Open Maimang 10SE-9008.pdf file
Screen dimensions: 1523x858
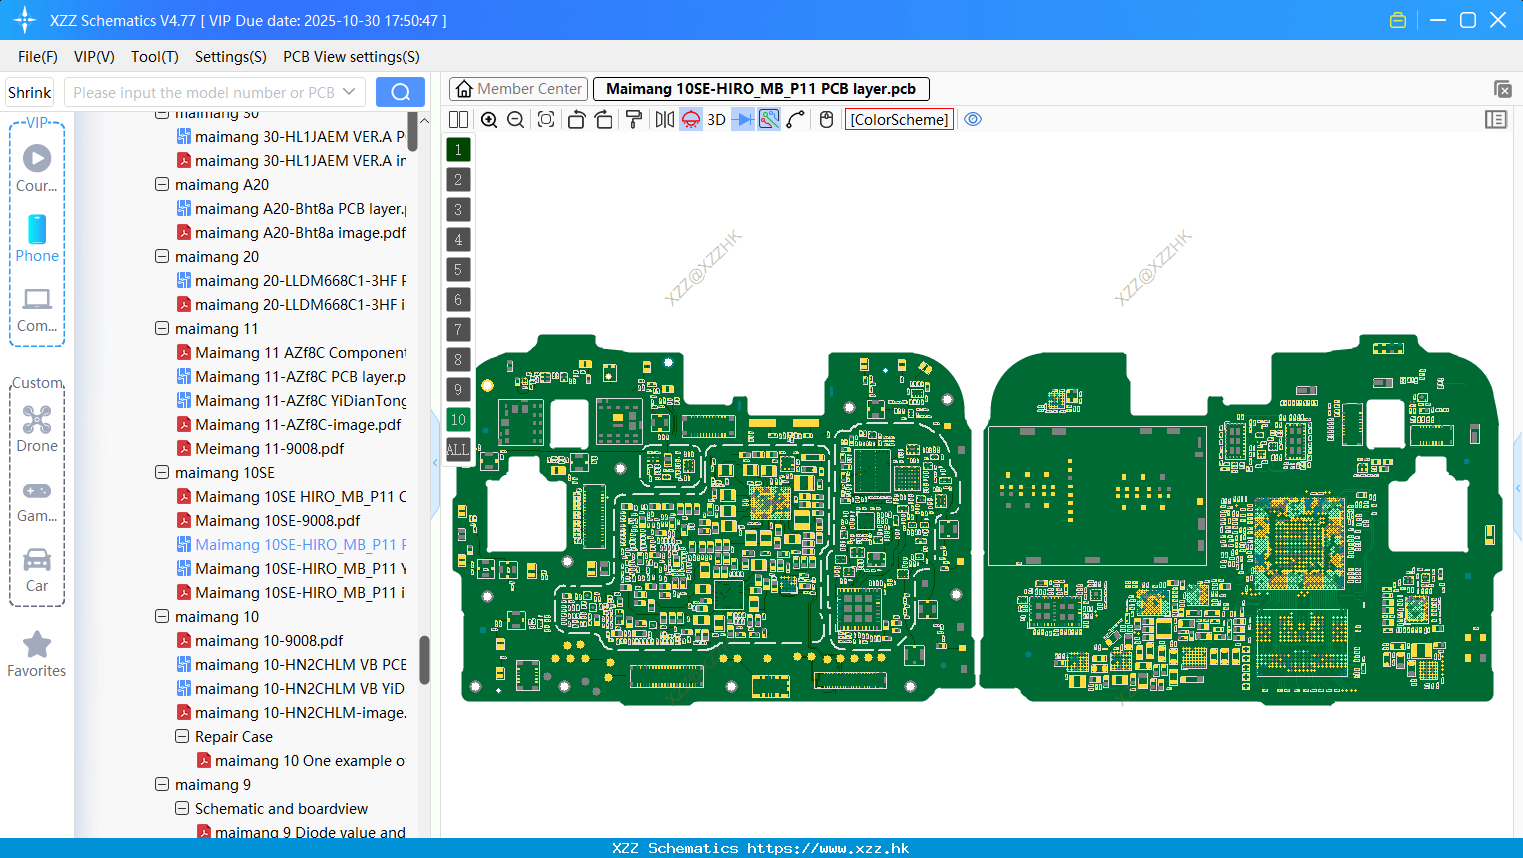coord(277,520)
